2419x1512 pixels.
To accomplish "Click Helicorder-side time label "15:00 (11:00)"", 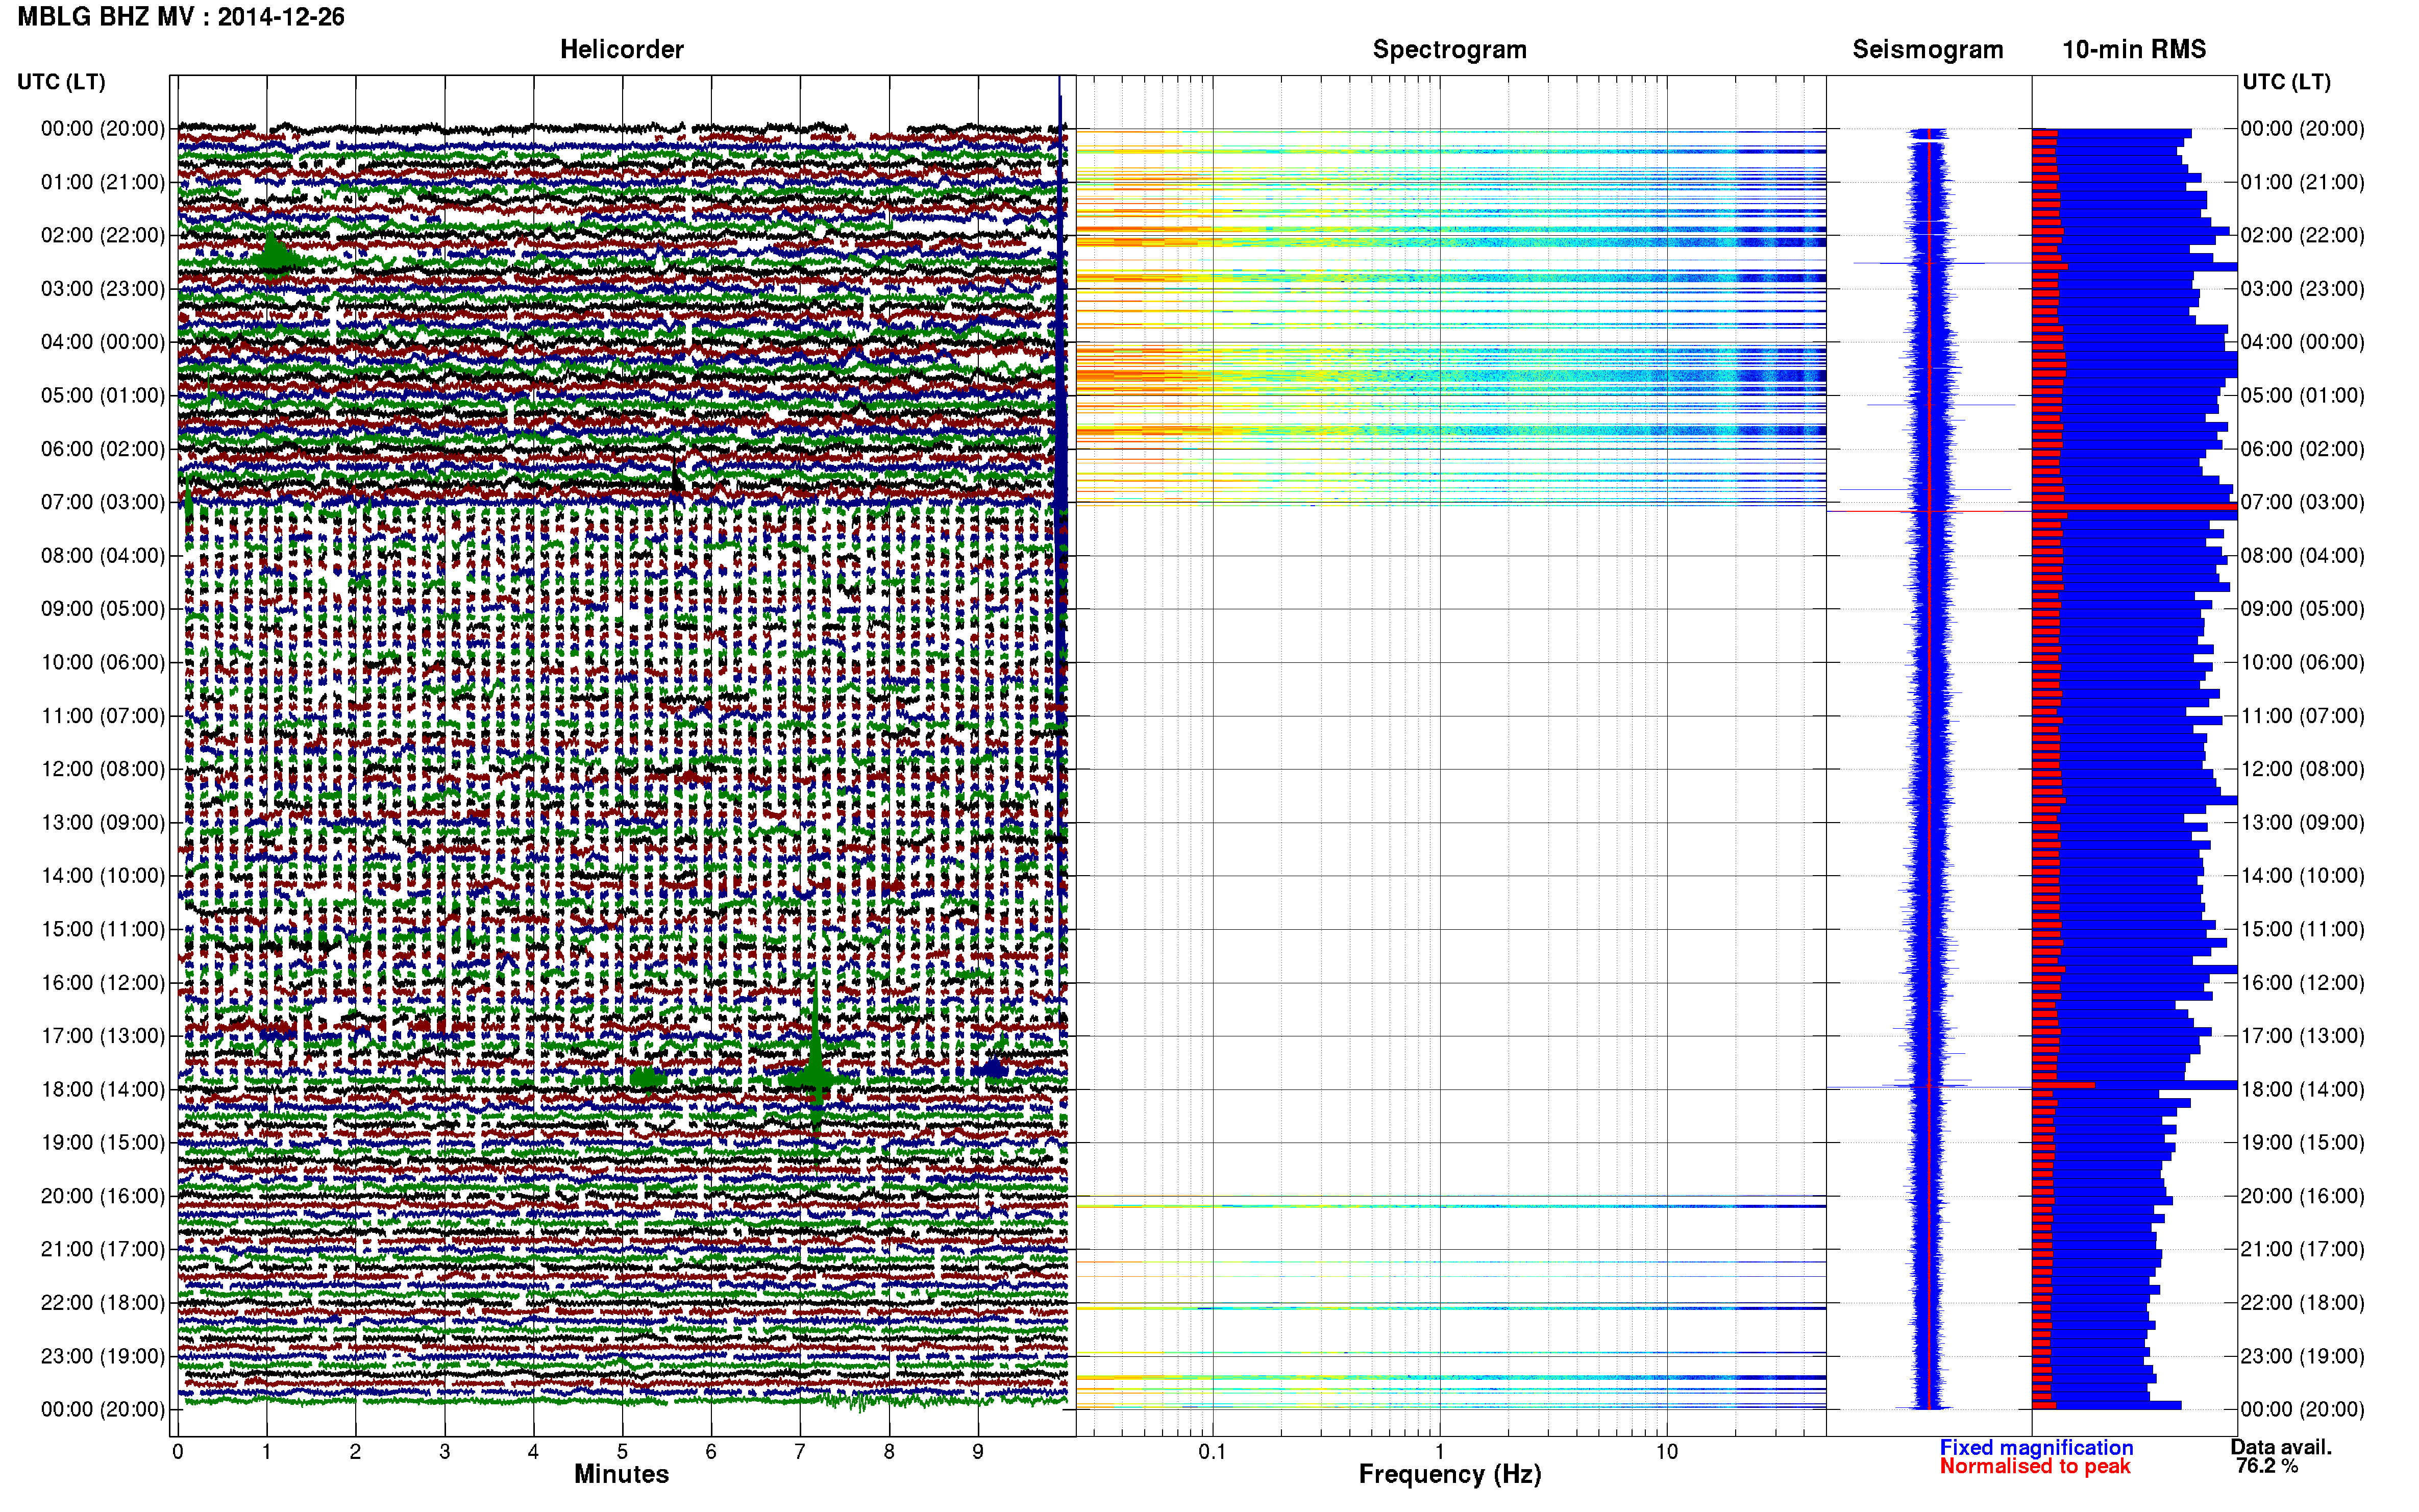I will tap(103, 929).
